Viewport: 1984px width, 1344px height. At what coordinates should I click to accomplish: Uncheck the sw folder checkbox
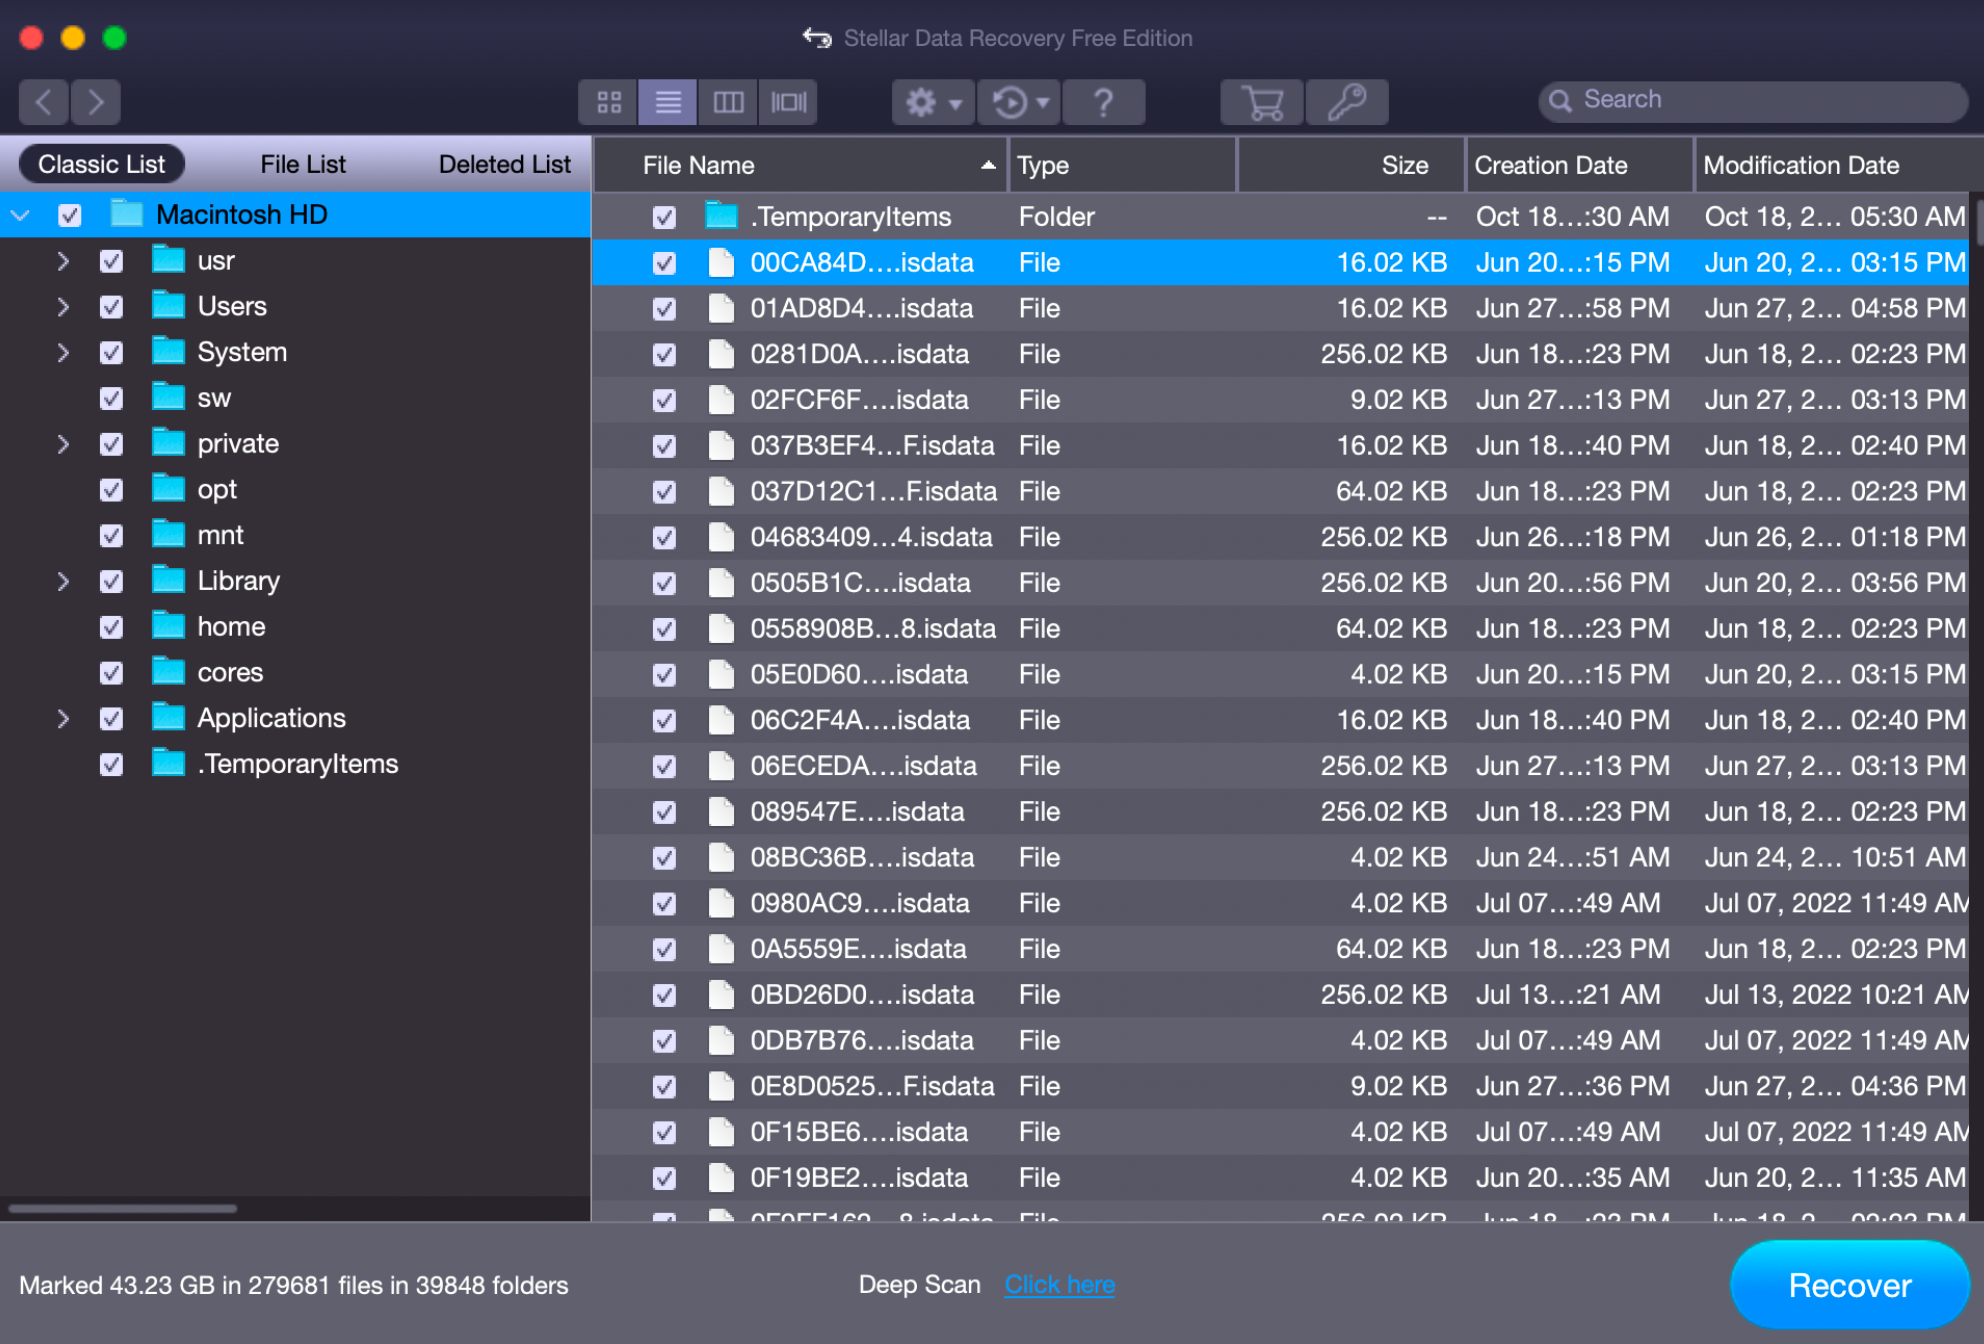(x=111, y=398)
